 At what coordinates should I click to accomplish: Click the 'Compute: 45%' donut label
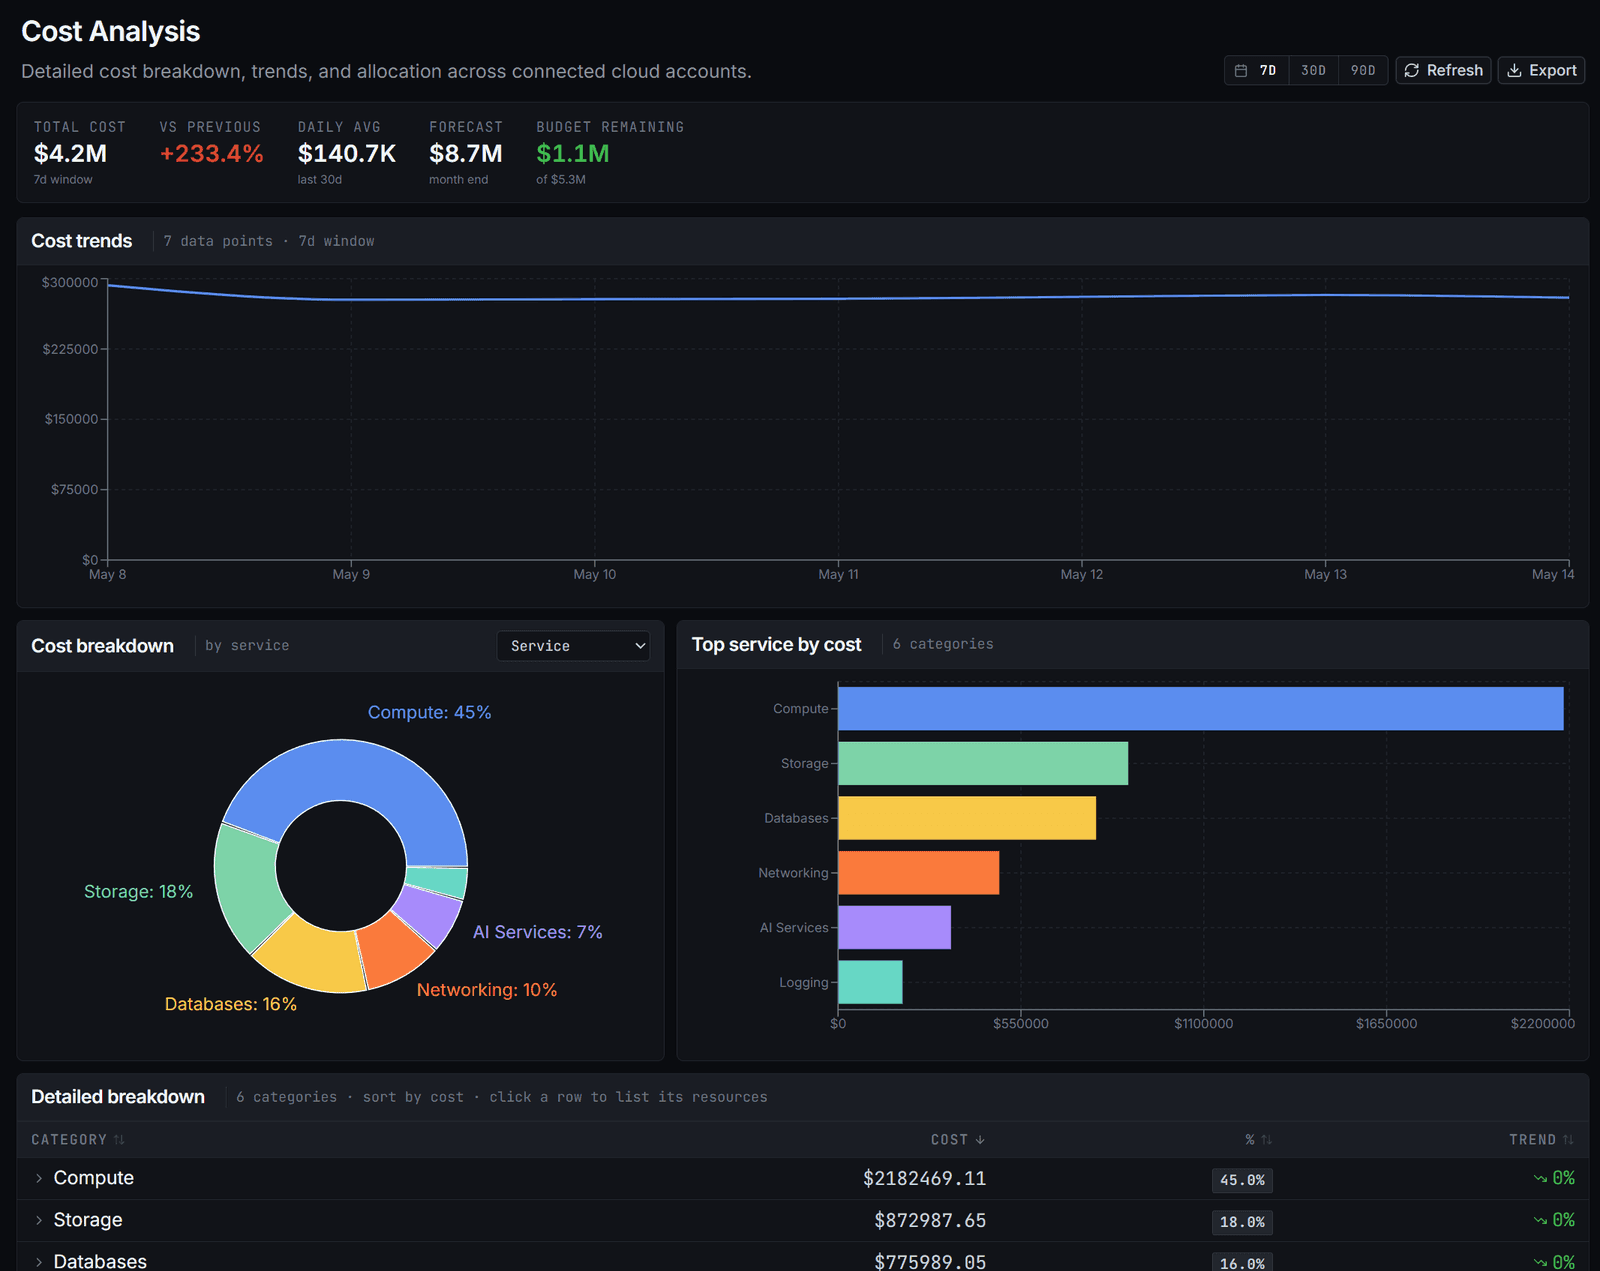(429, 713)
